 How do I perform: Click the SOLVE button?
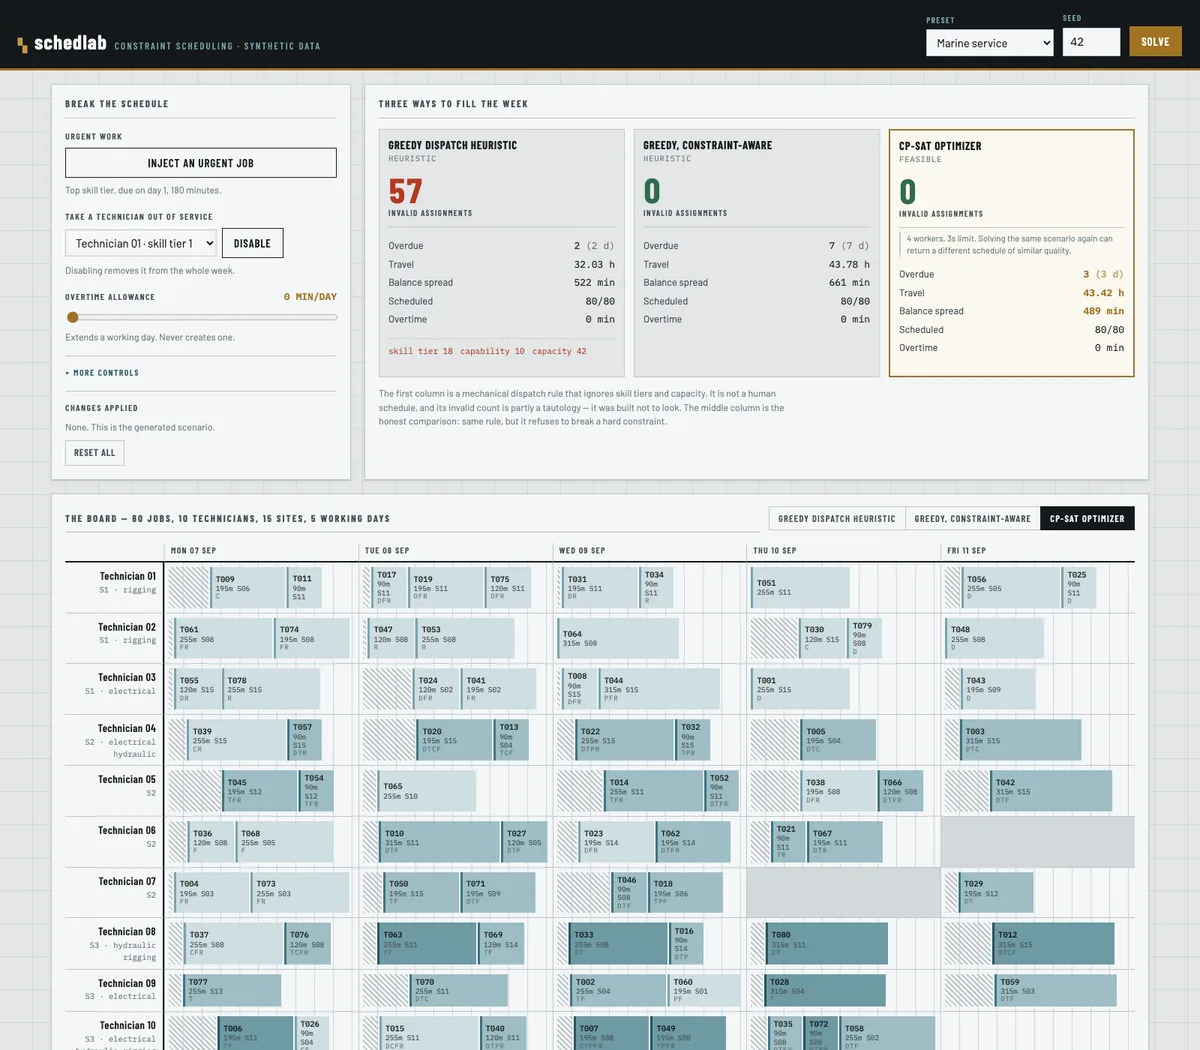click(1155, 42)
